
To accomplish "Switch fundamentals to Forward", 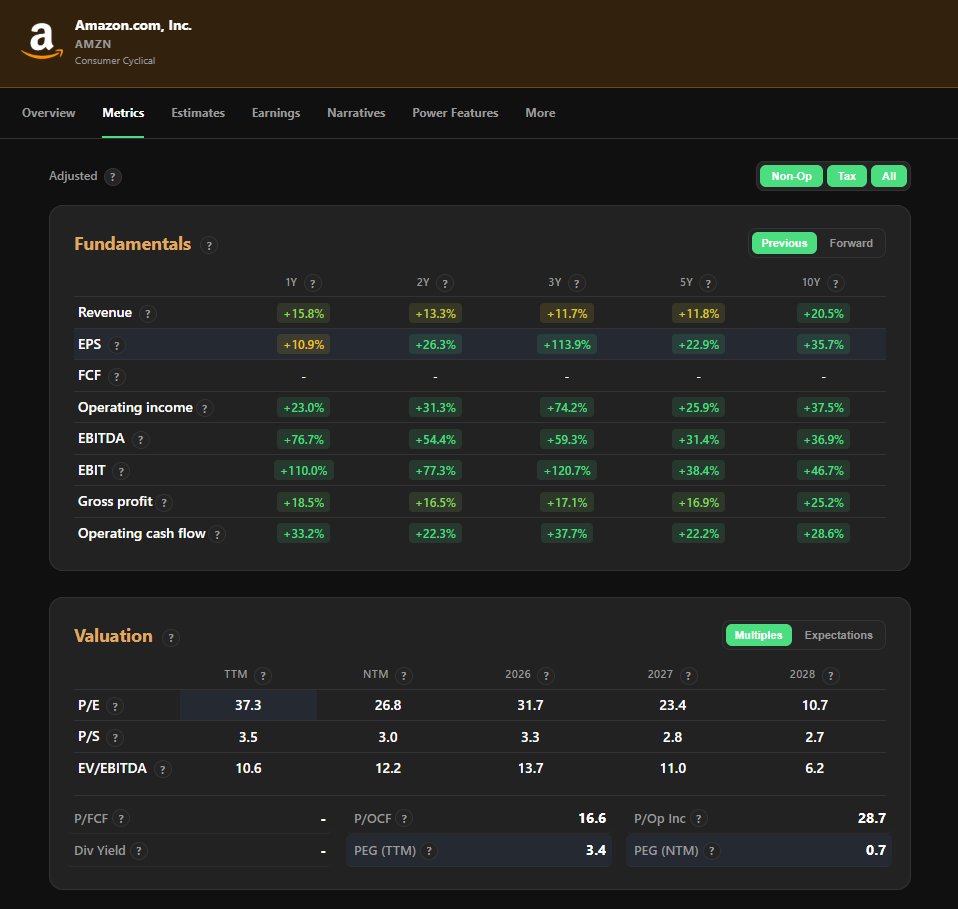I will (850, 243).
